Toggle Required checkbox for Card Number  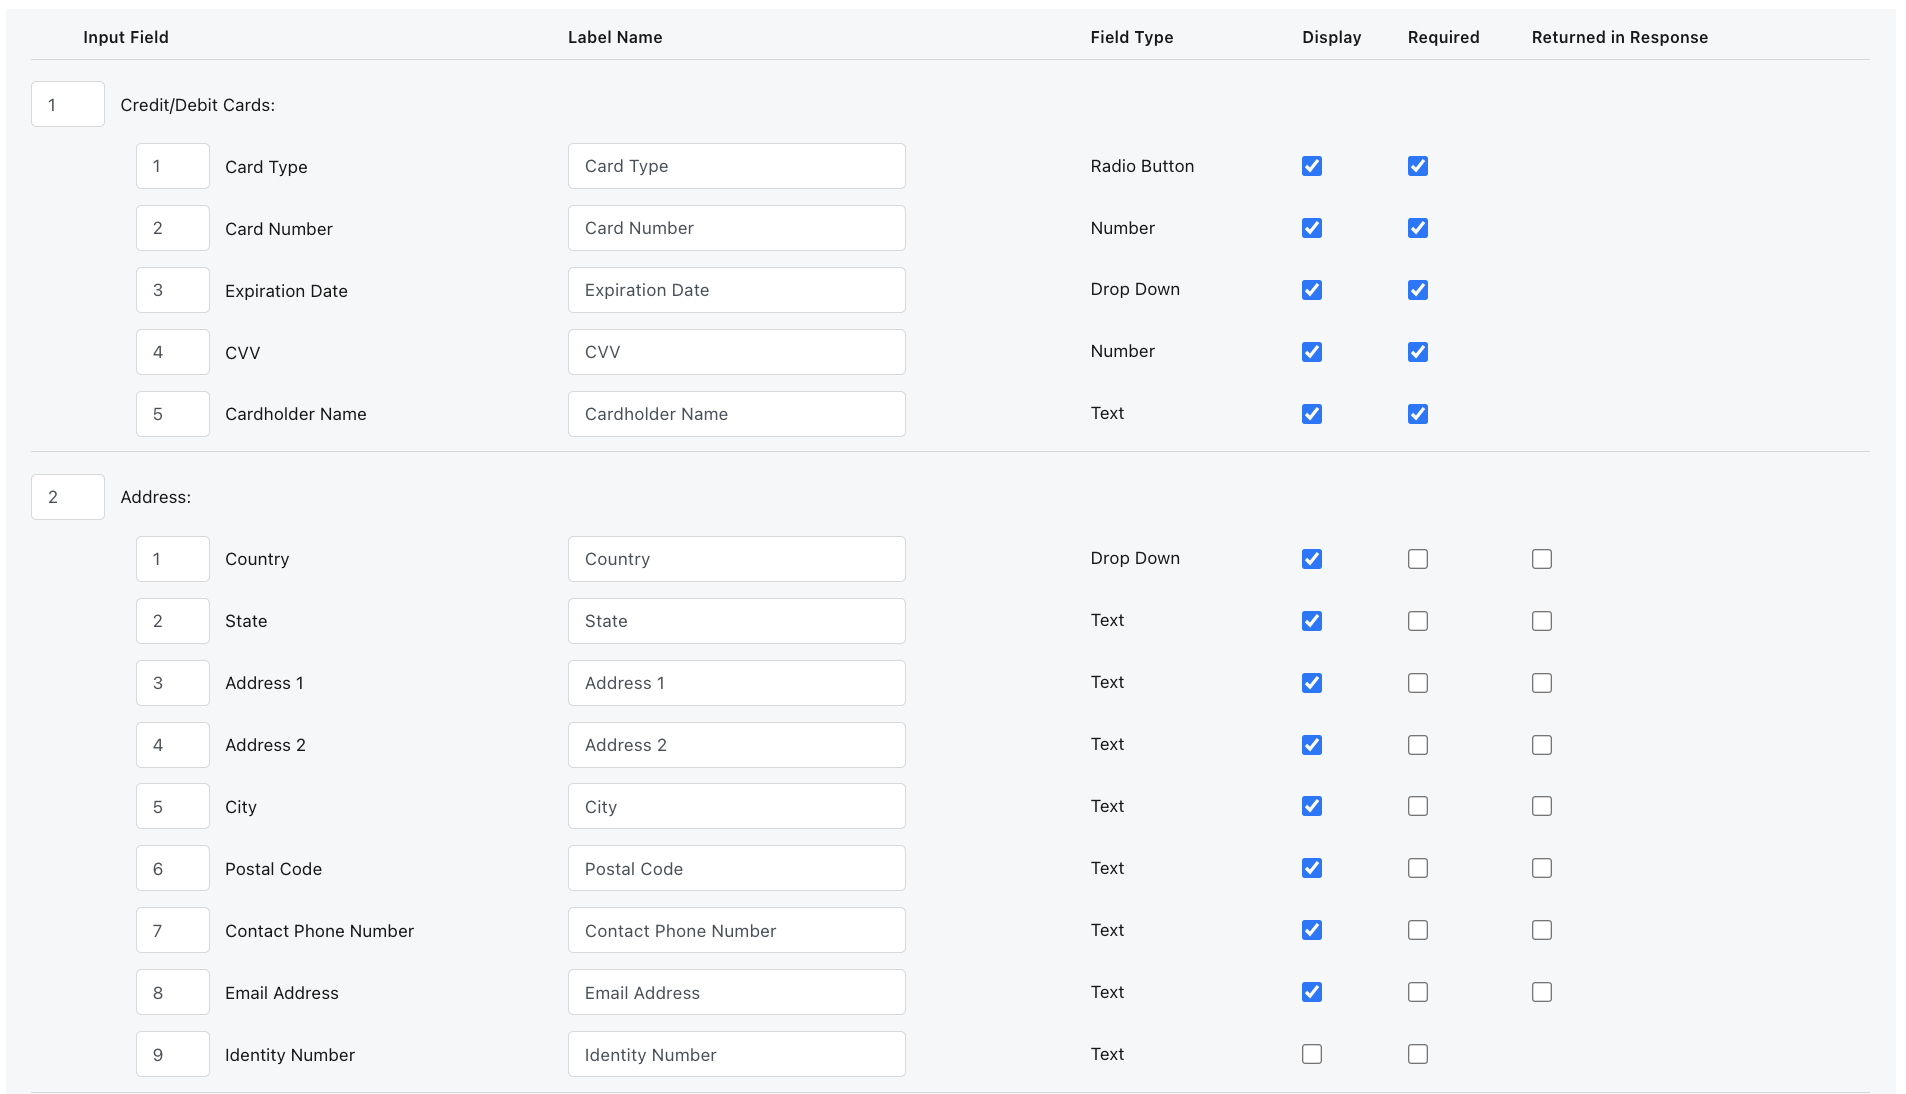click(1418, 228)
